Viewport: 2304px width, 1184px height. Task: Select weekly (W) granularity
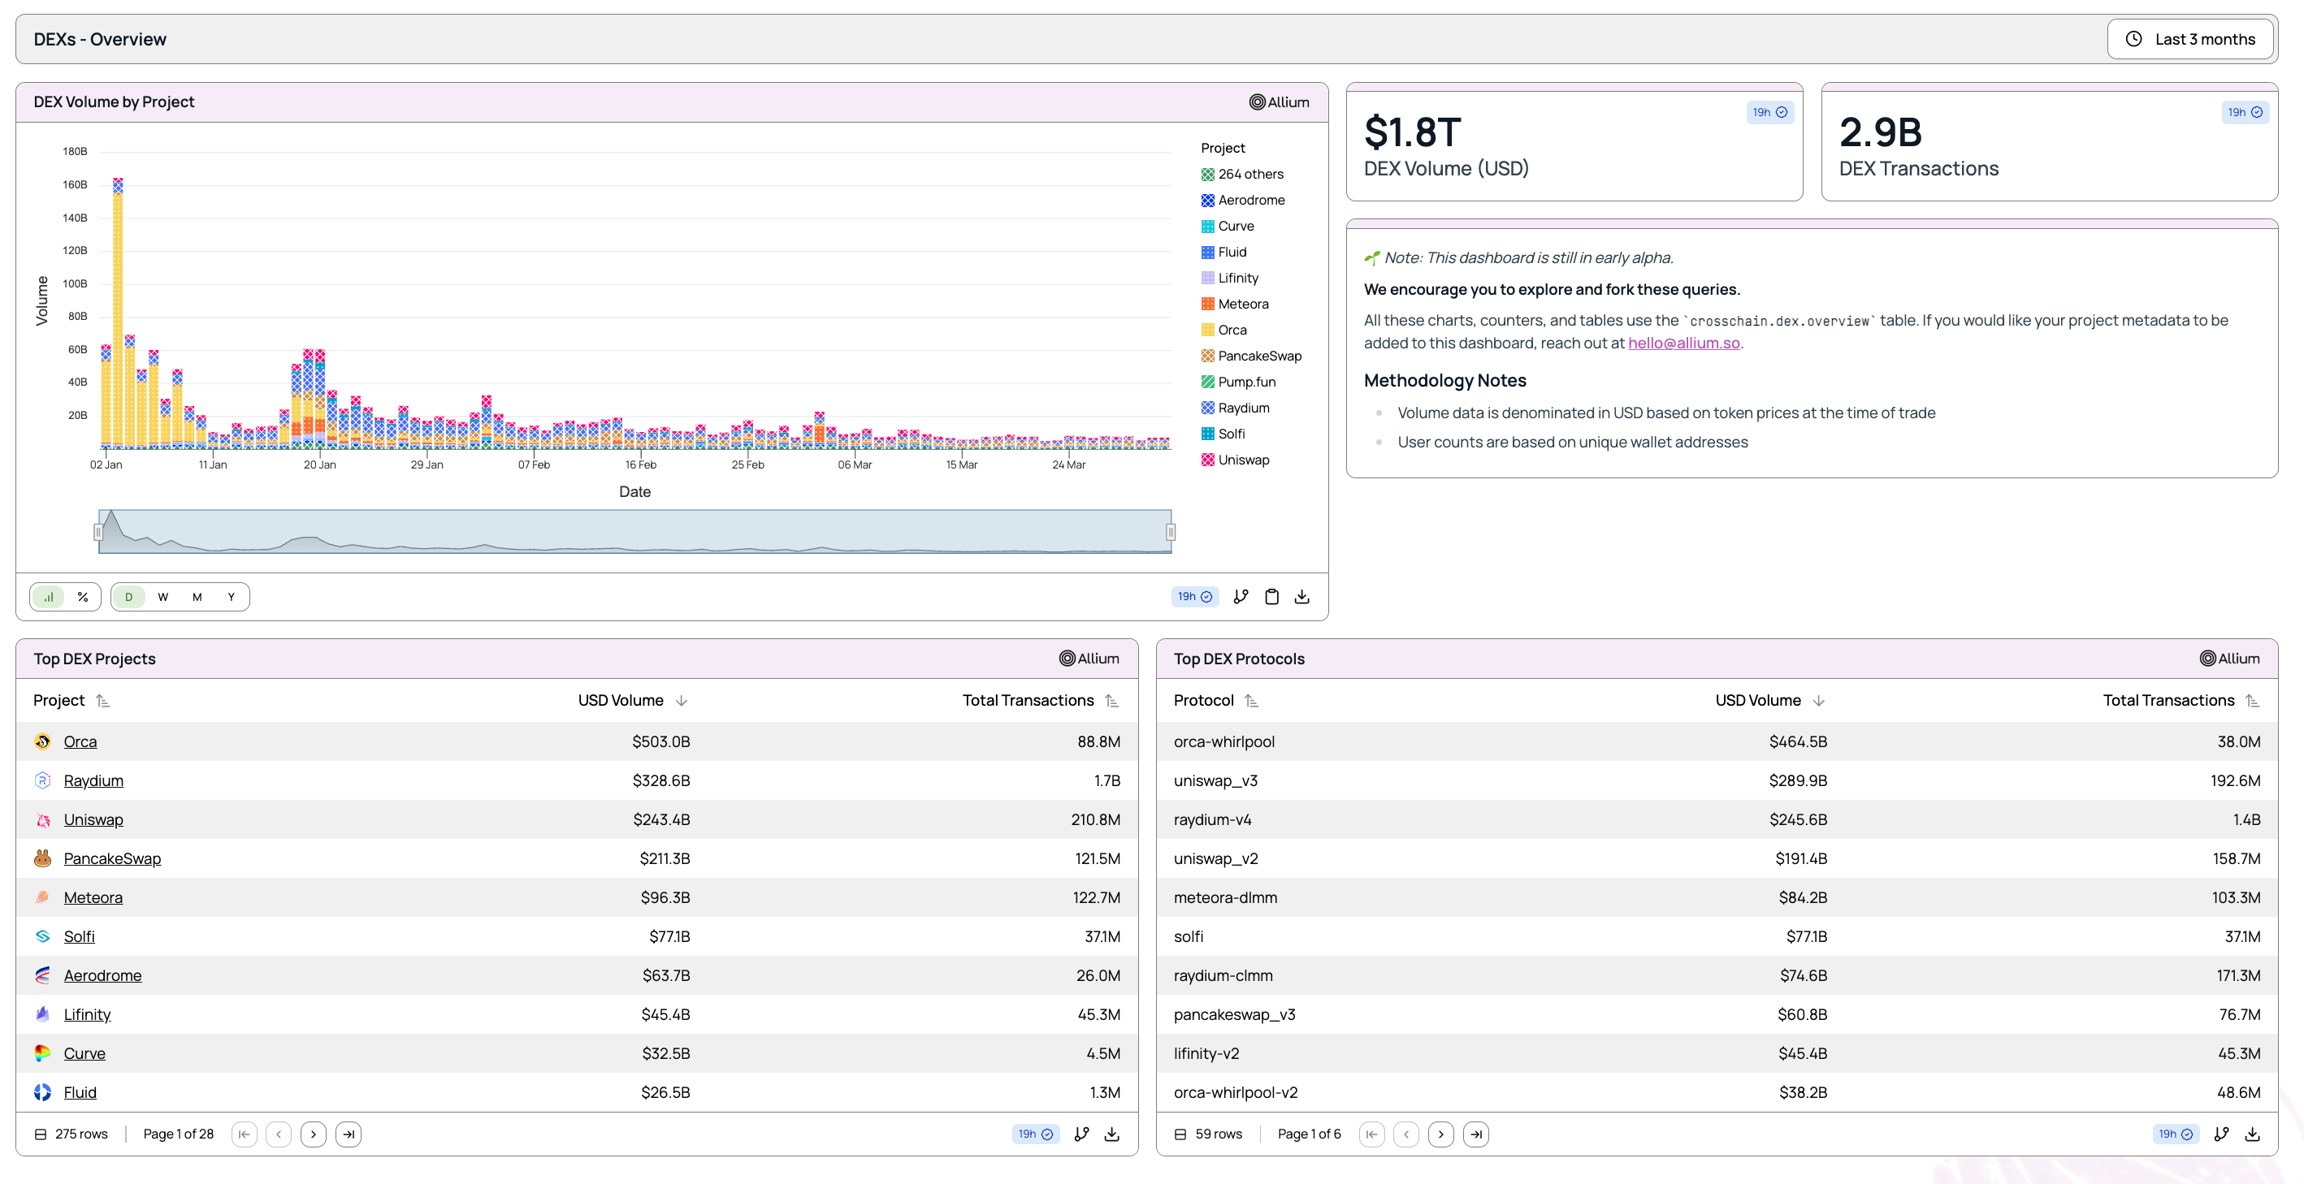[163, 597]
